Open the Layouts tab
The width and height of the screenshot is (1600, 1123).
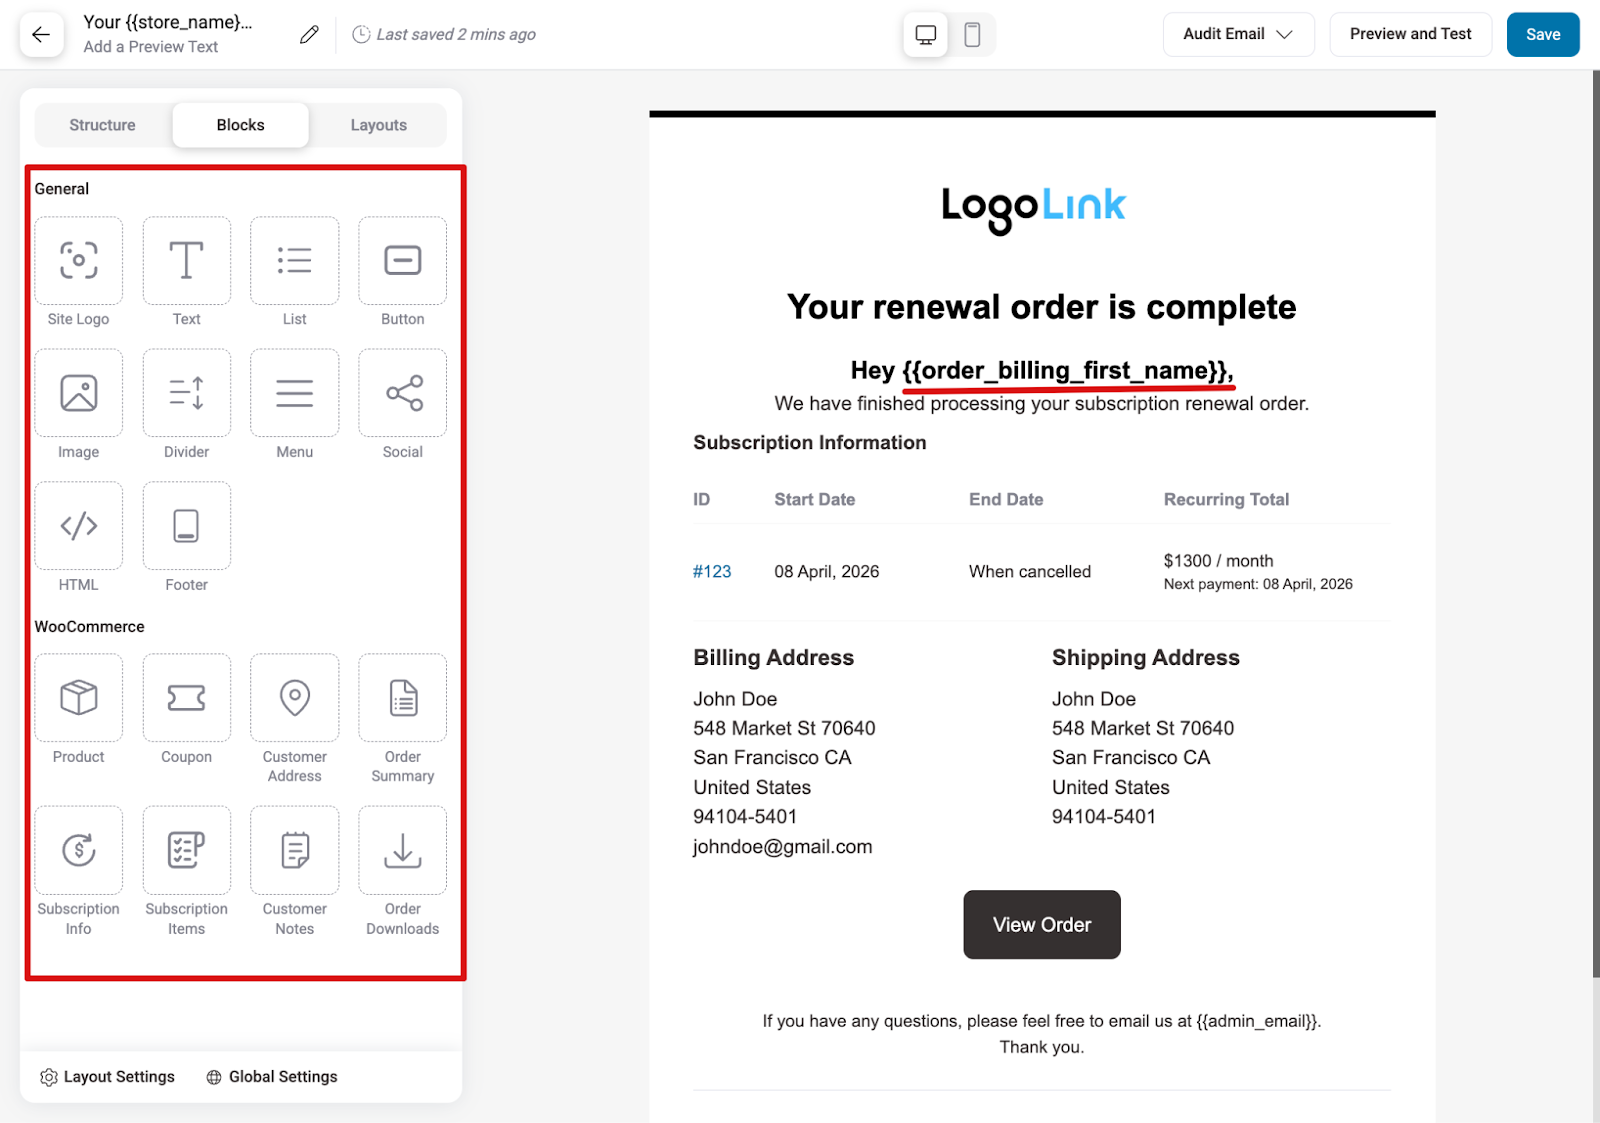(378, 124)
